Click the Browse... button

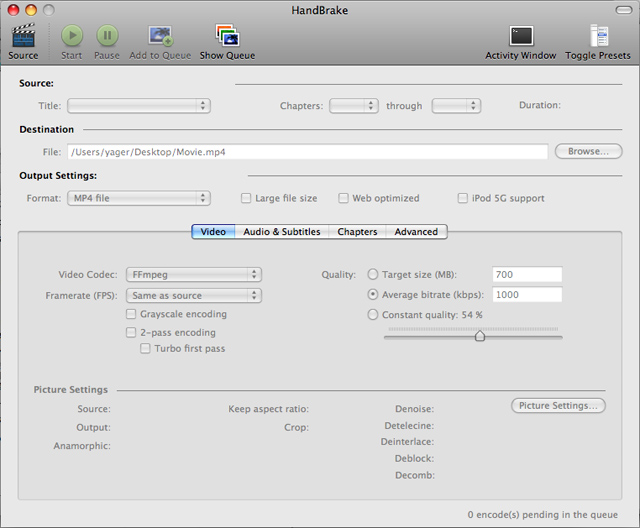coord(588,151)
